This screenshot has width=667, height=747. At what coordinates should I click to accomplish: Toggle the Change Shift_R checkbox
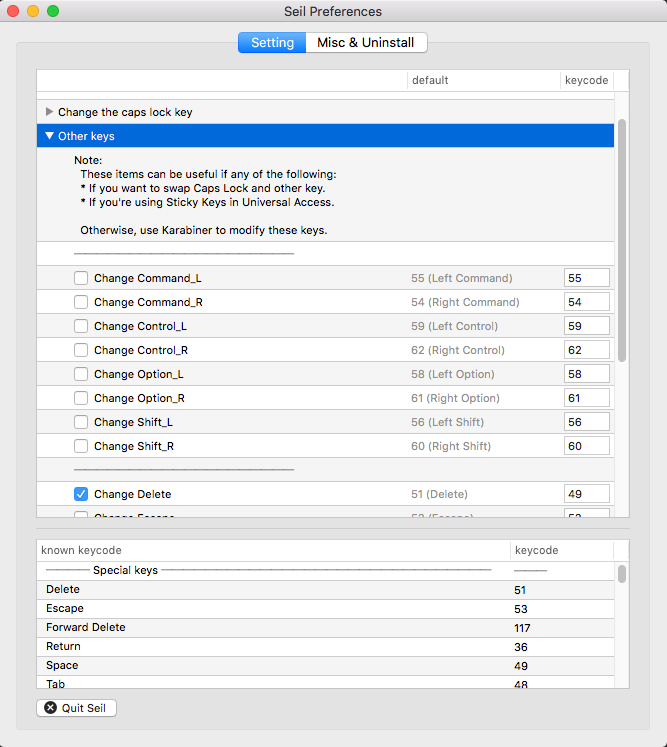click(x=81, y=446)
